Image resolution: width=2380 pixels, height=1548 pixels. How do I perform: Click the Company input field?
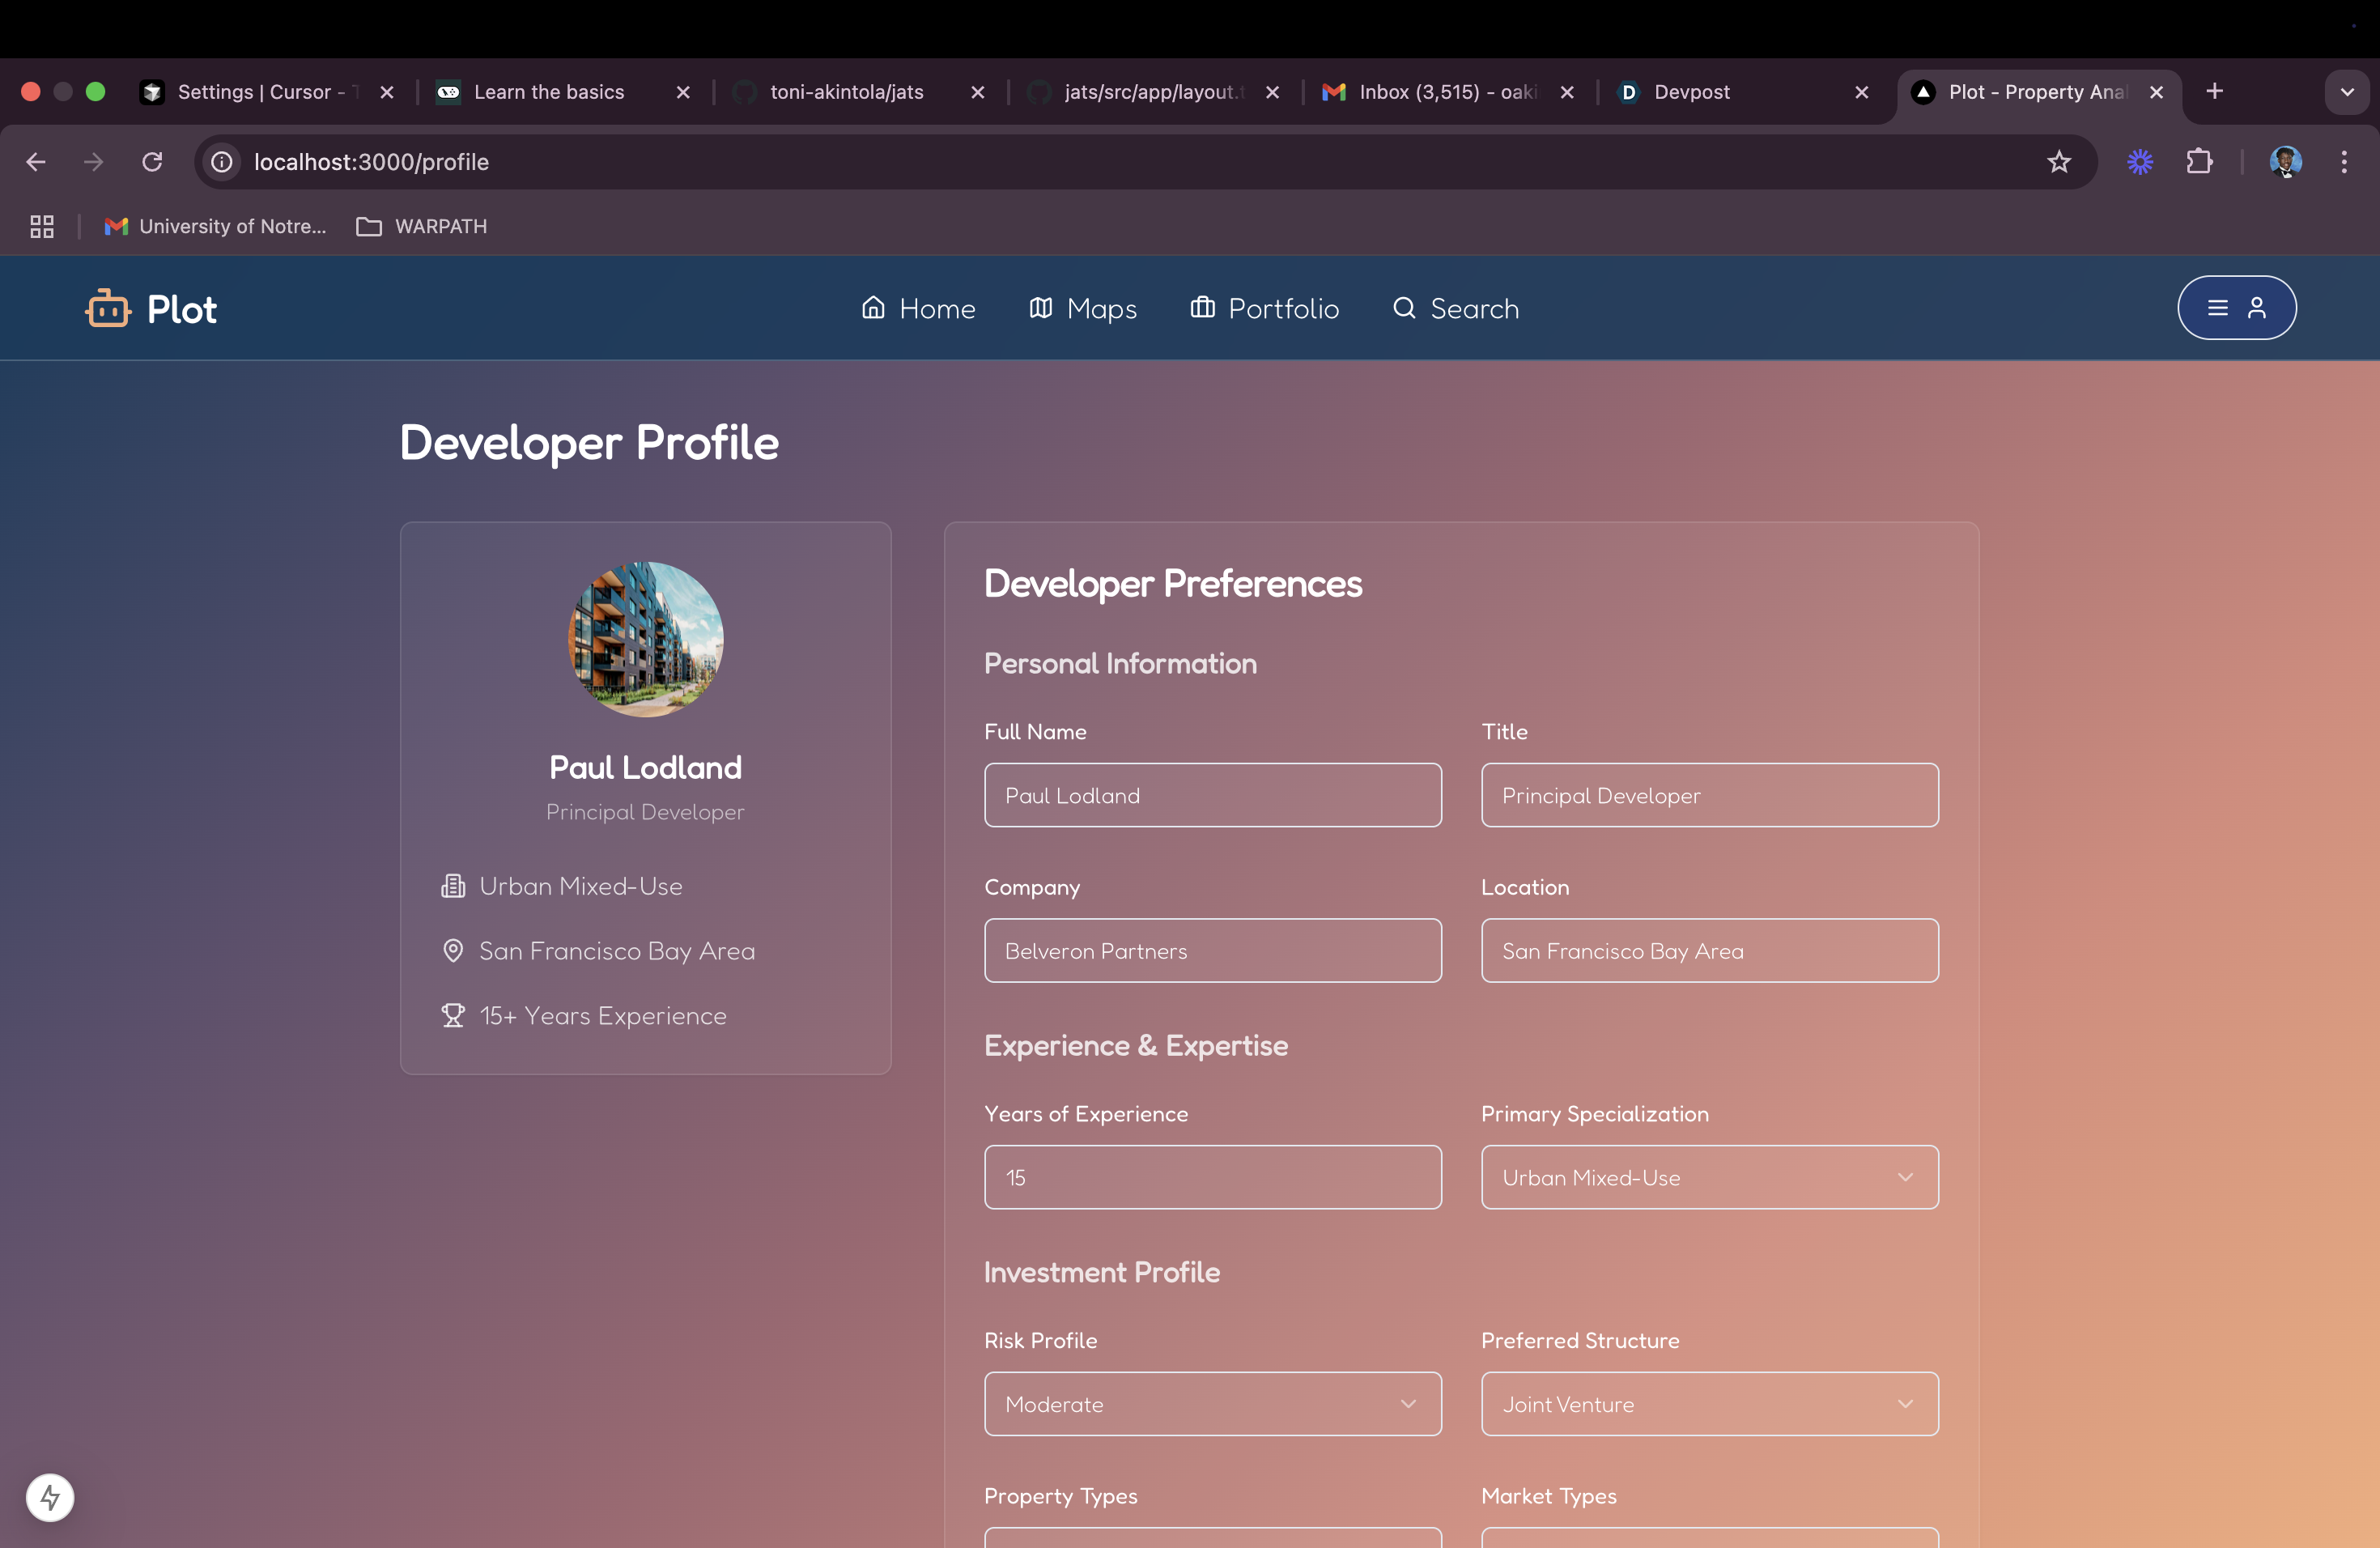coord(1212,951)
